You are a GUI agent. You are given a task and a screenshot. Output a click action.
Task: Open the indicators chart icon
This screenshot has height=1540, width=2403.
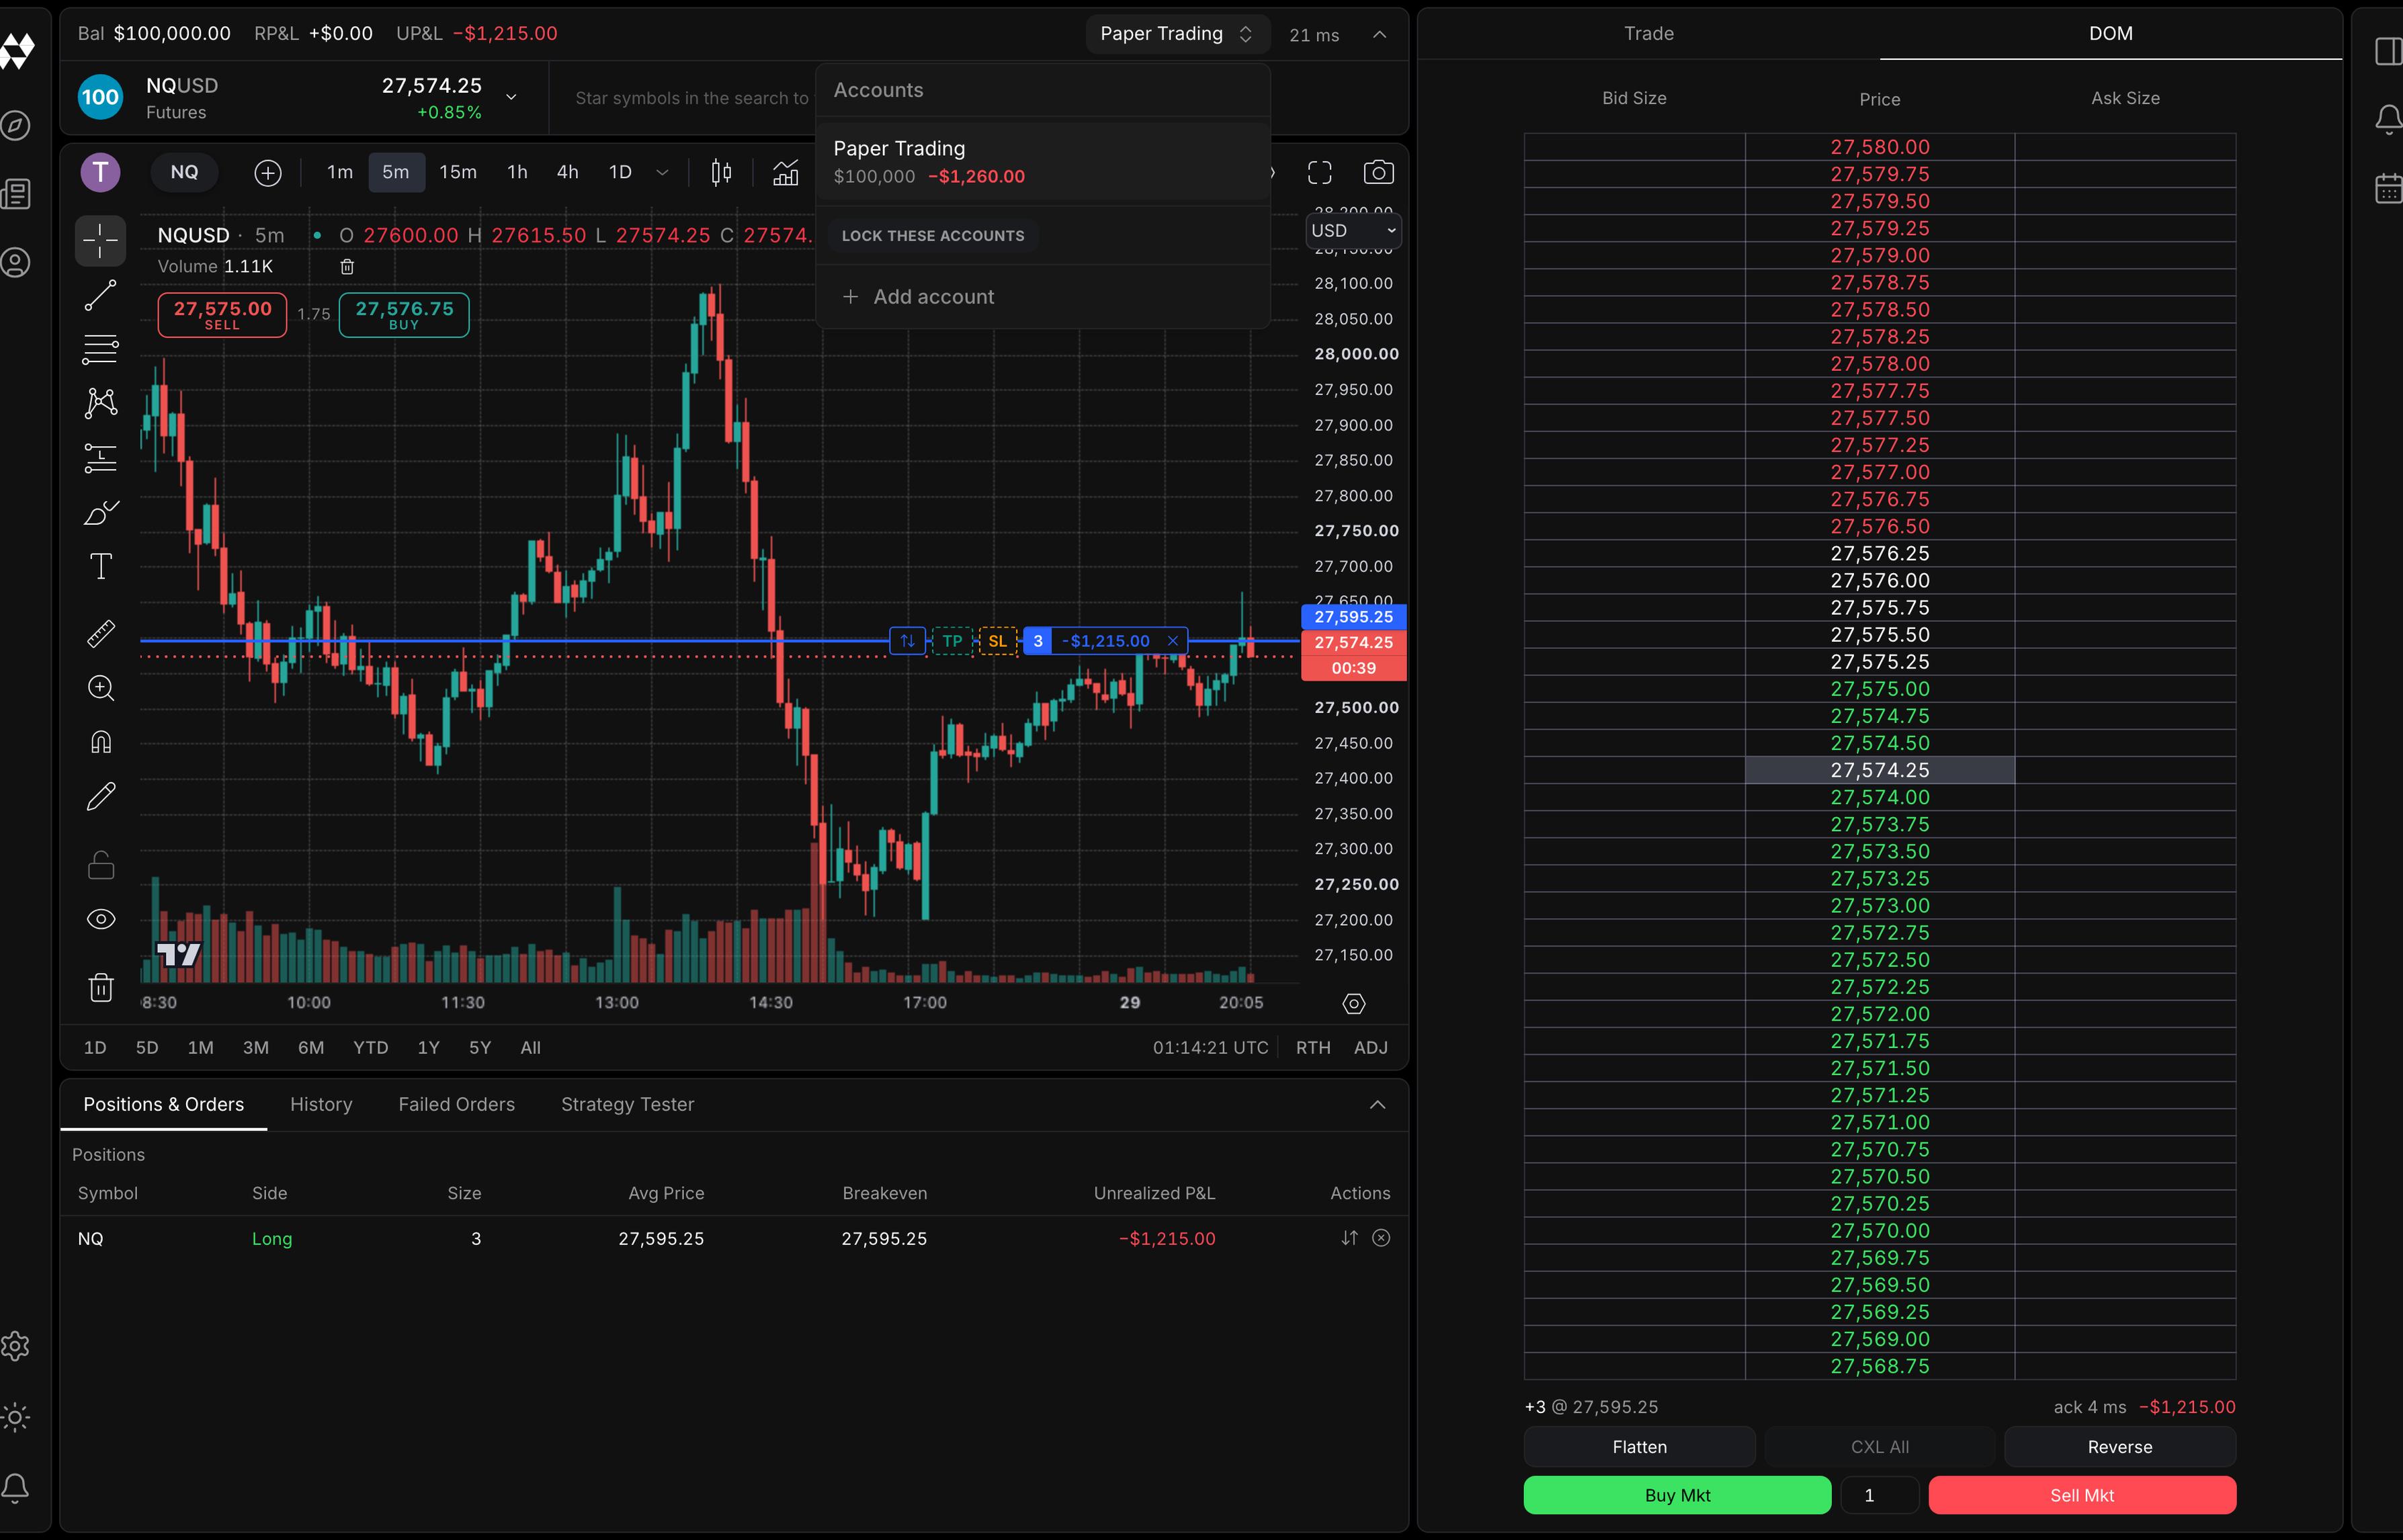coord(785,172)
